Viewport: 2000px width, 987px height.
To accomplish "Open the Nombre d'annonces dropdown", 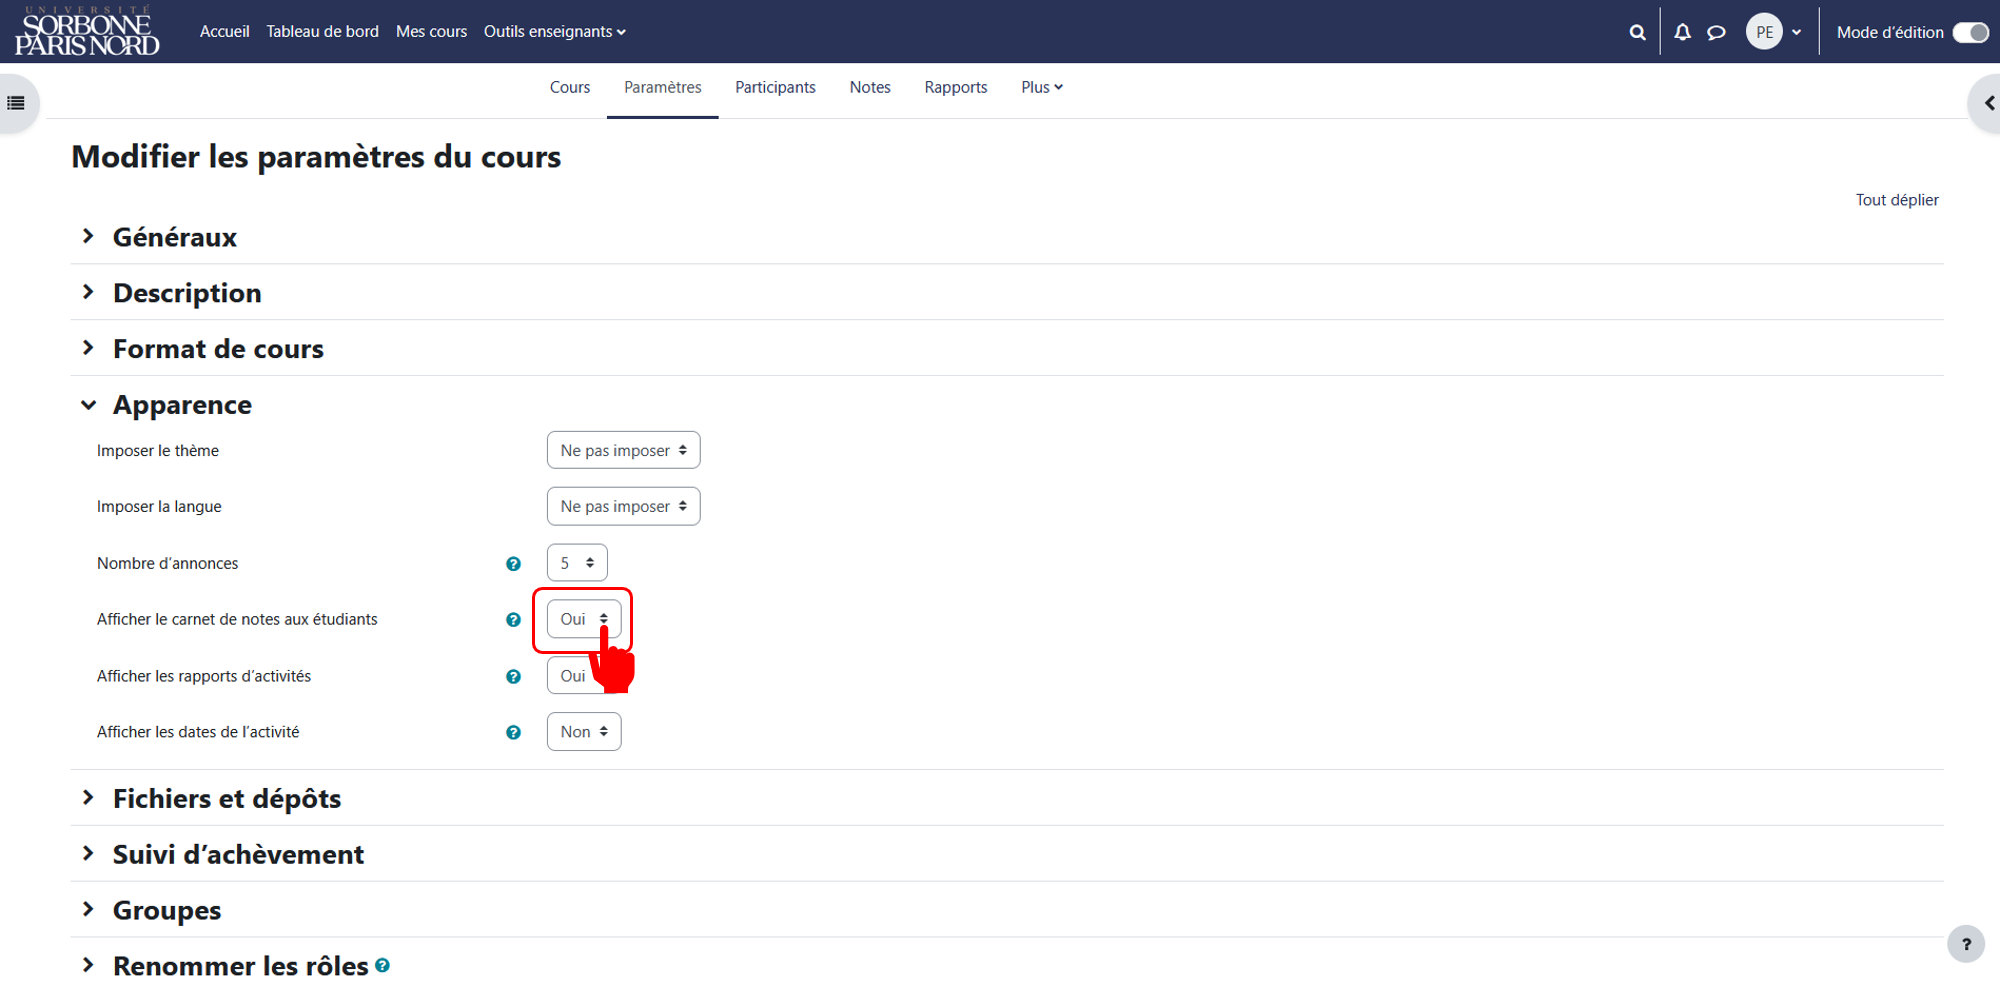I will (x=577, y=563).
